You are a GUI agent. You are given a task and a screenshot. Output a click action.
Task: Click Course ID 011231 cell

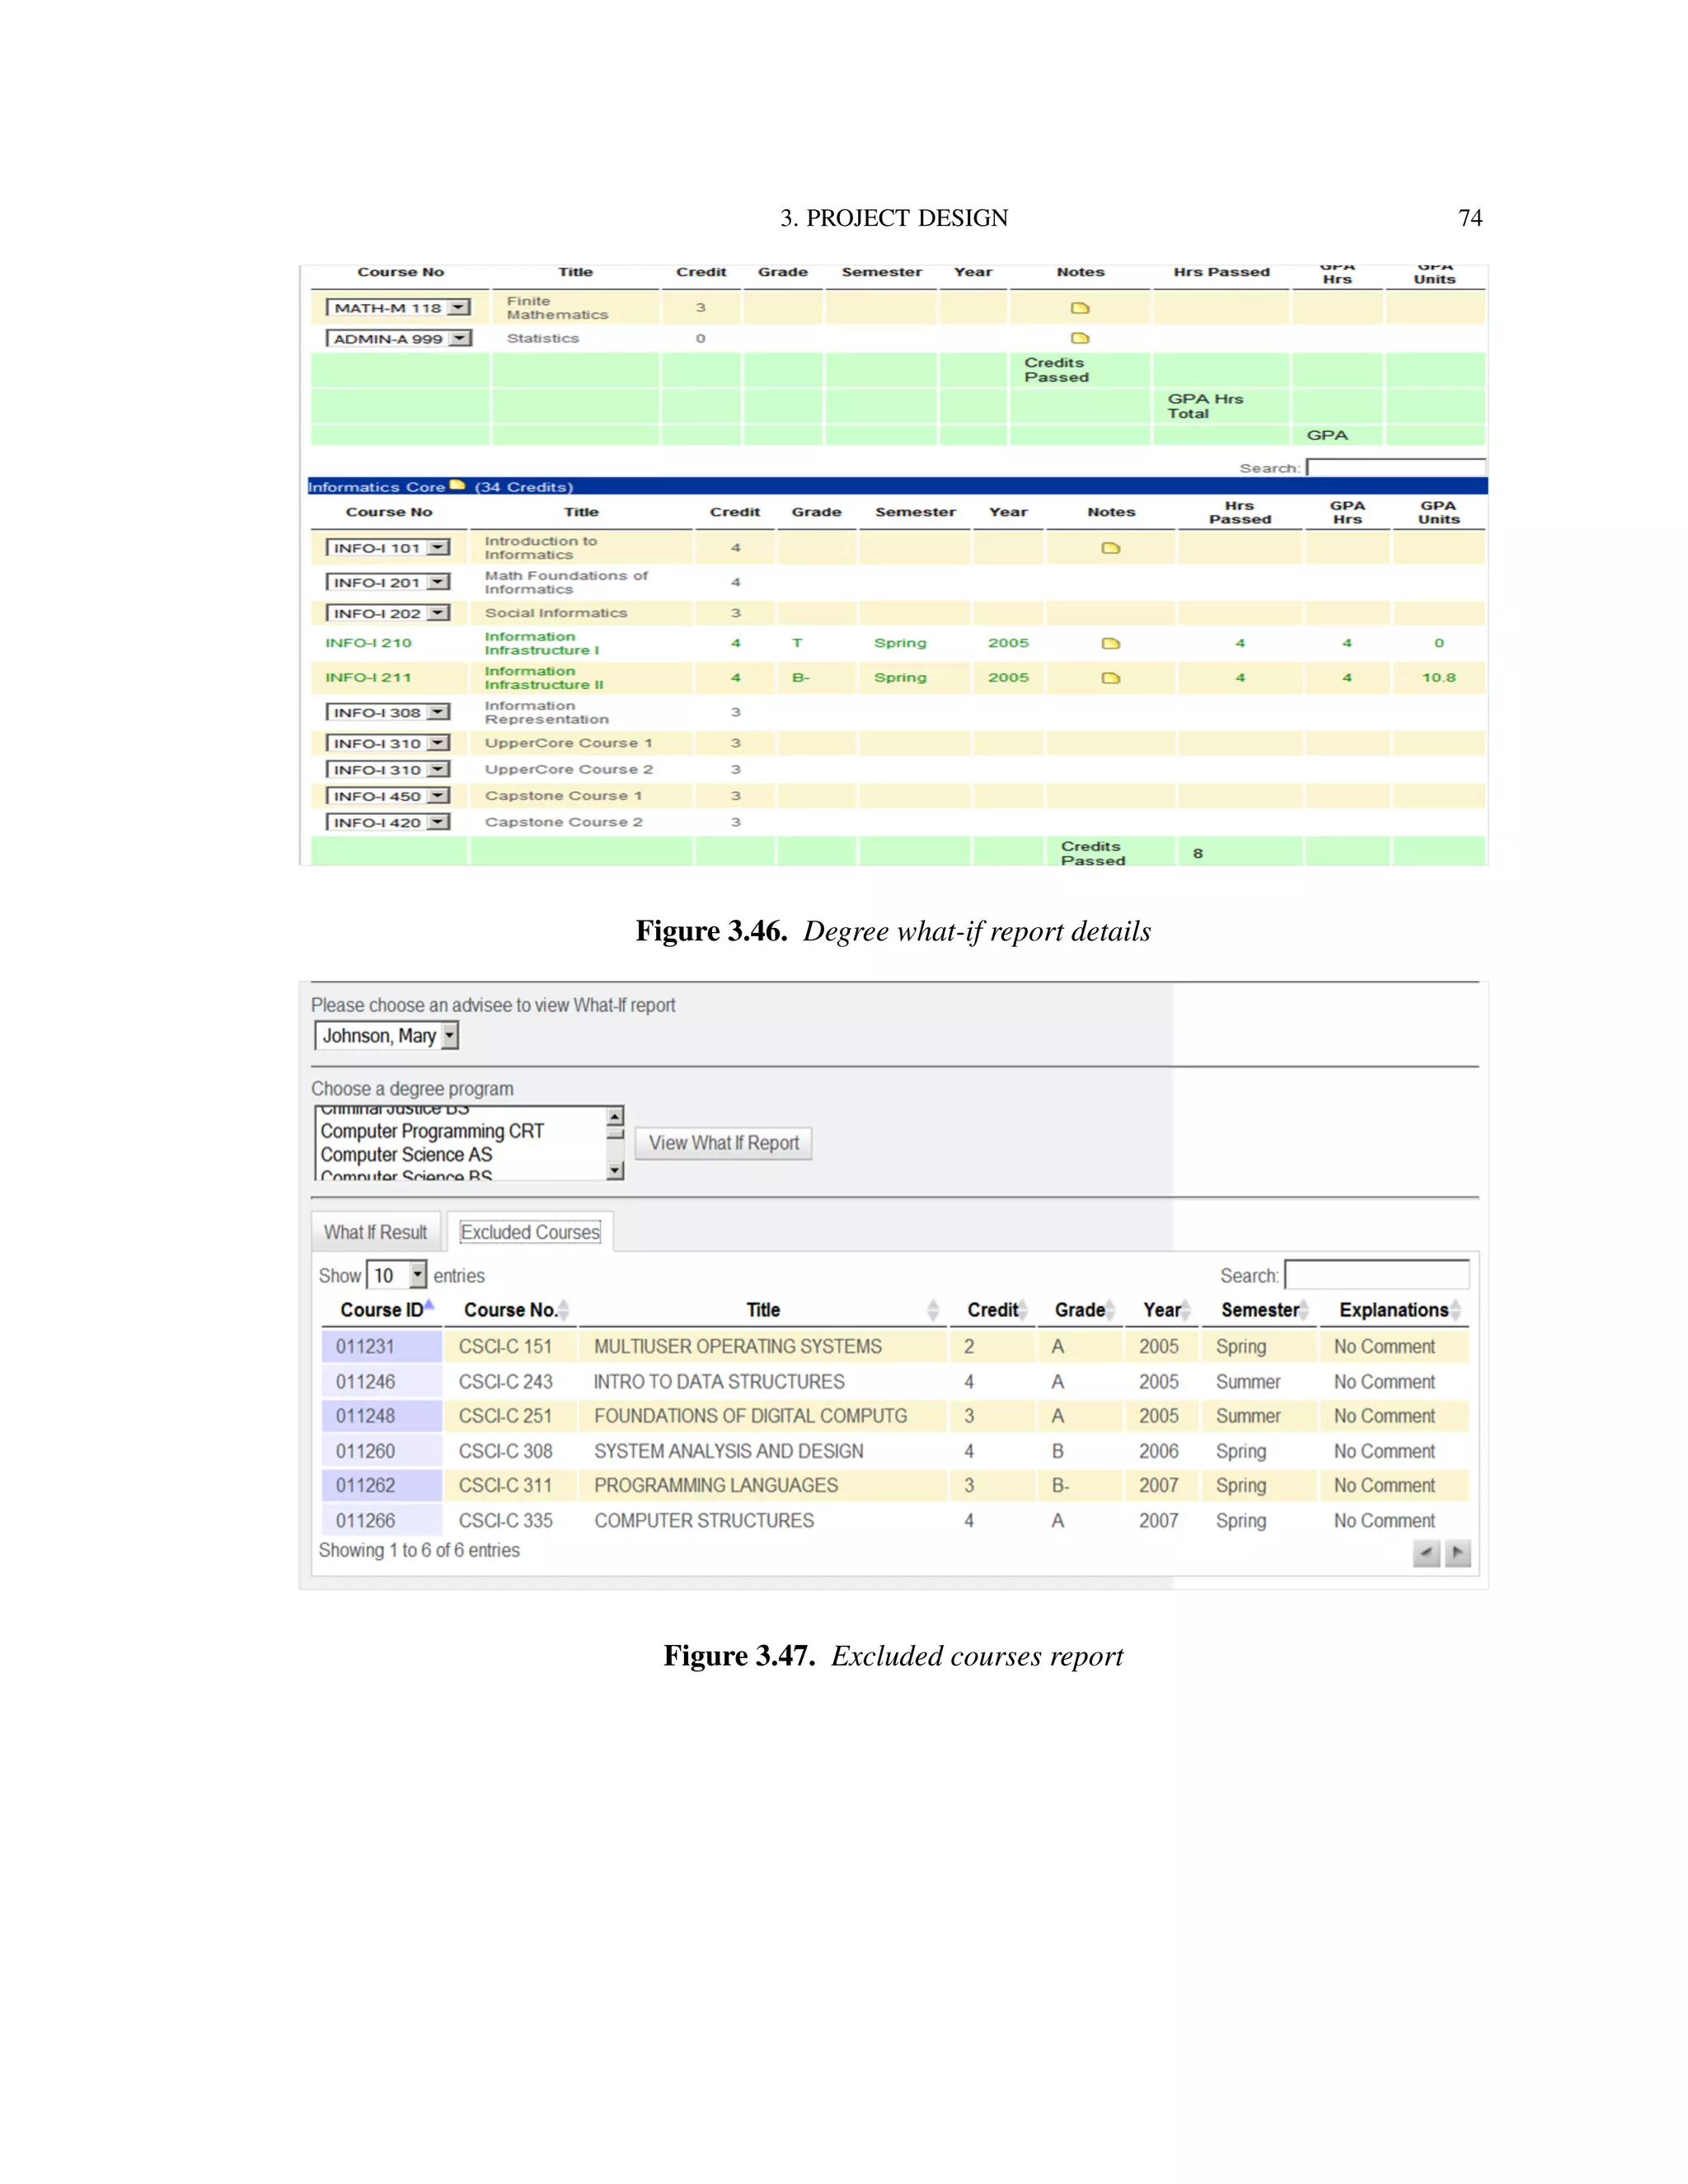[x=381, y=1346]
